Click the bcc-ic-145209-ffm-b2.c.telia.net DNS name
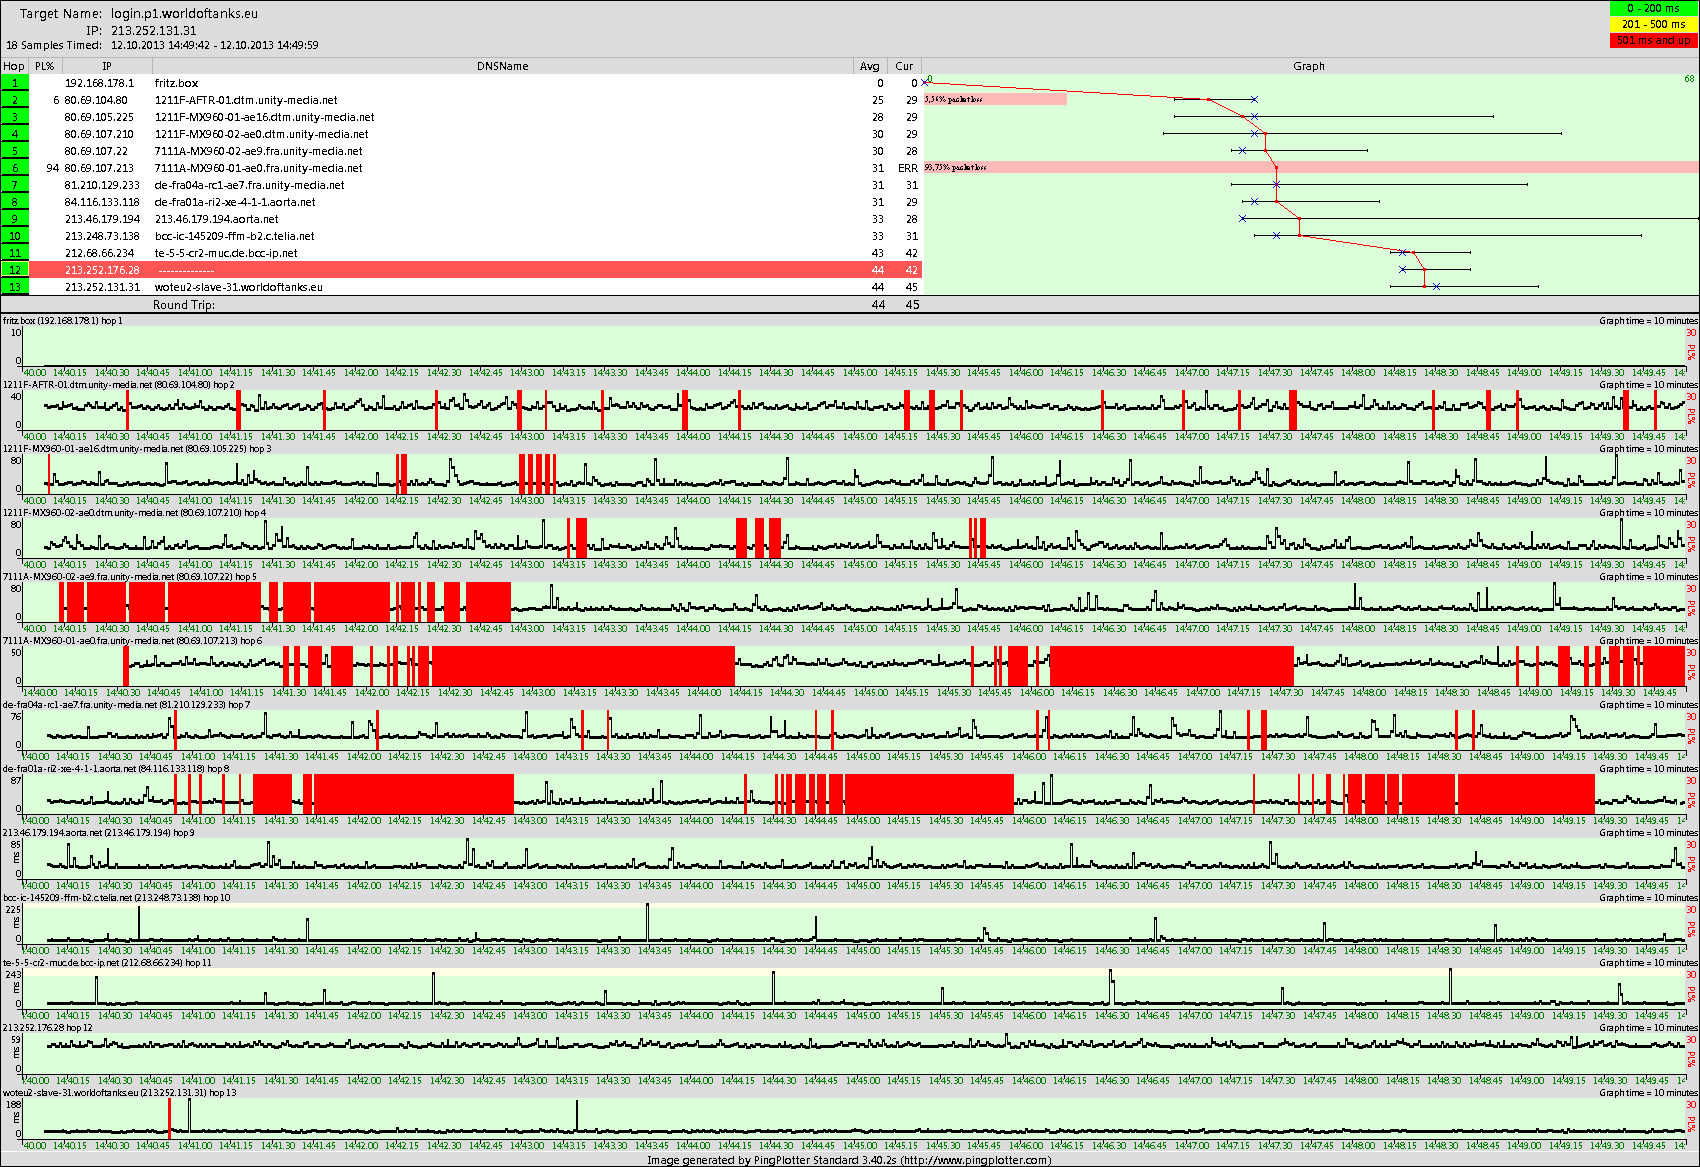This screenshot has height=1167, width=1700. [x=234, y=236]
